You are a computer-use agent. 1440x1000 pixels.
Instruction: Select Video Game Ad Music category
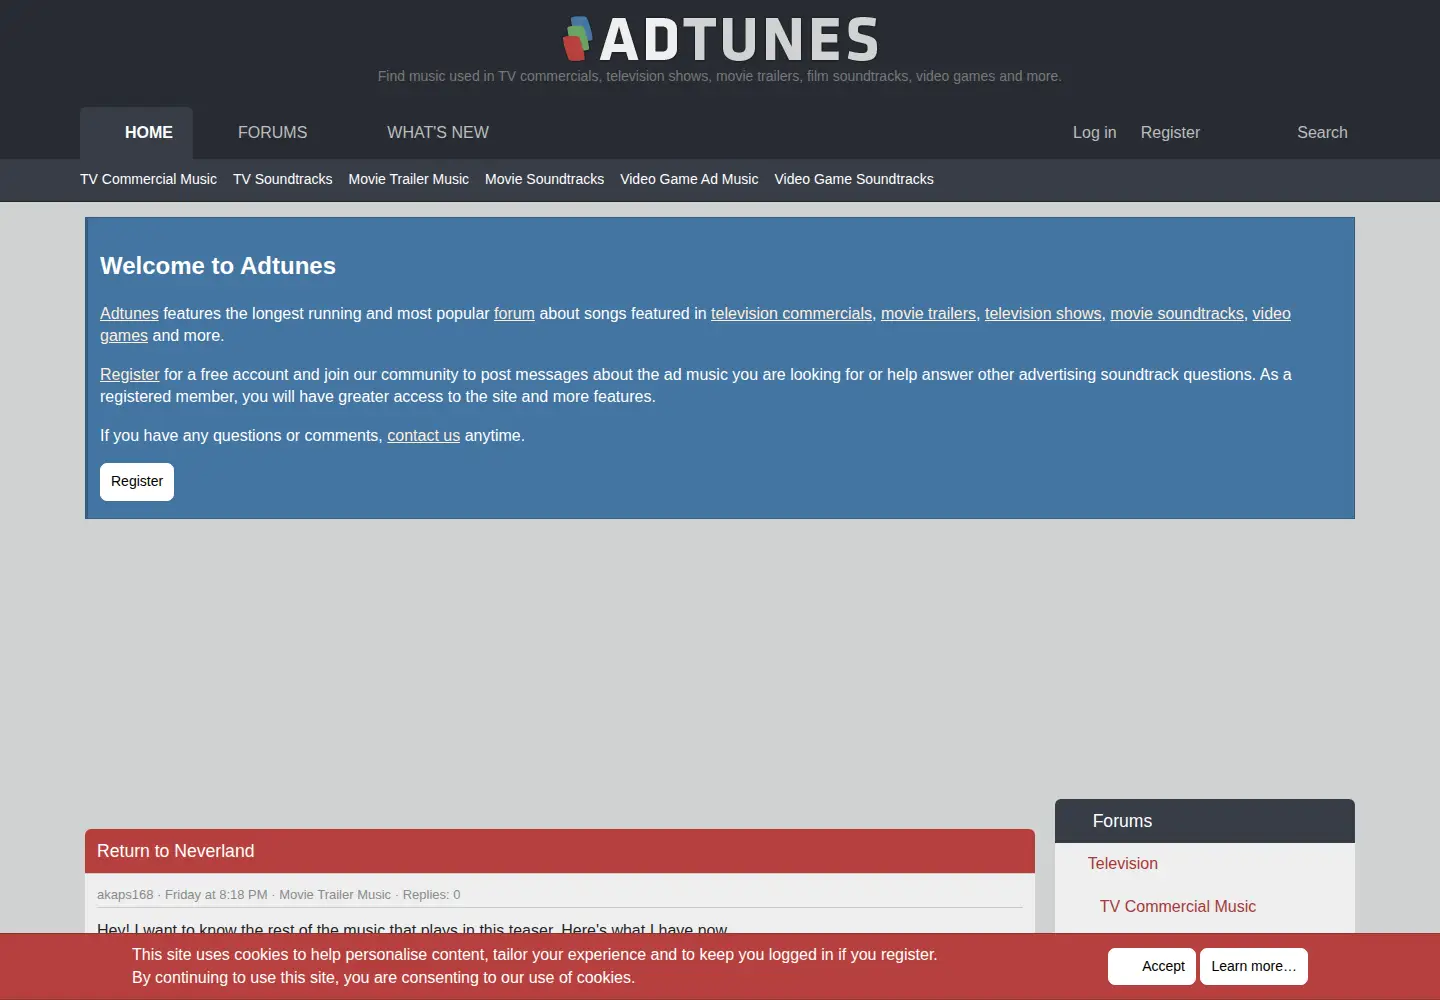pyautogui.click(x=689, y=179)
